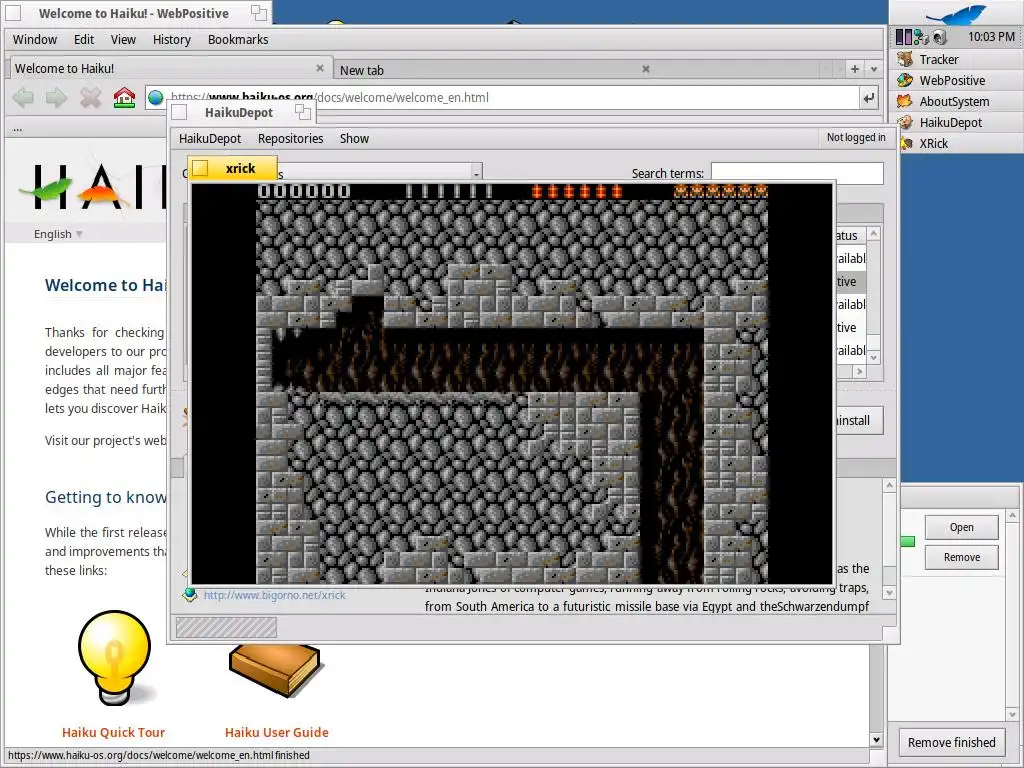The width and height of the screenshot is (1024, 768).
Task: Click the Go arrow beside URL field
Action: [869, 98]
